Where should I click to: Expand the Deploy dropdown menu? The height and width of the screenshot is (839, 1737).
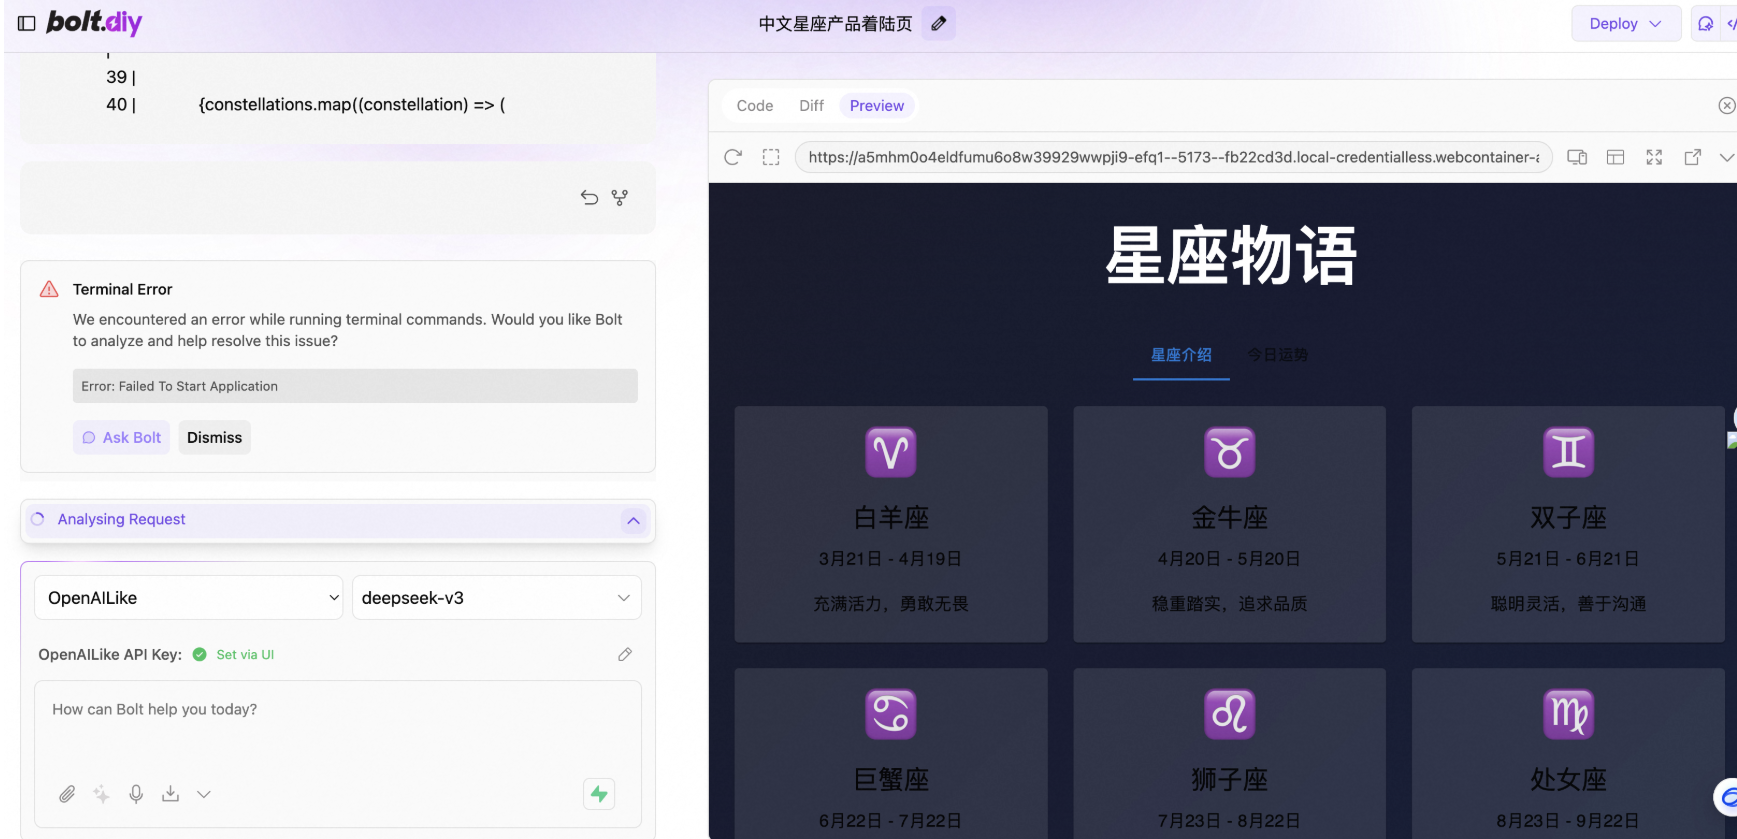1625,23
